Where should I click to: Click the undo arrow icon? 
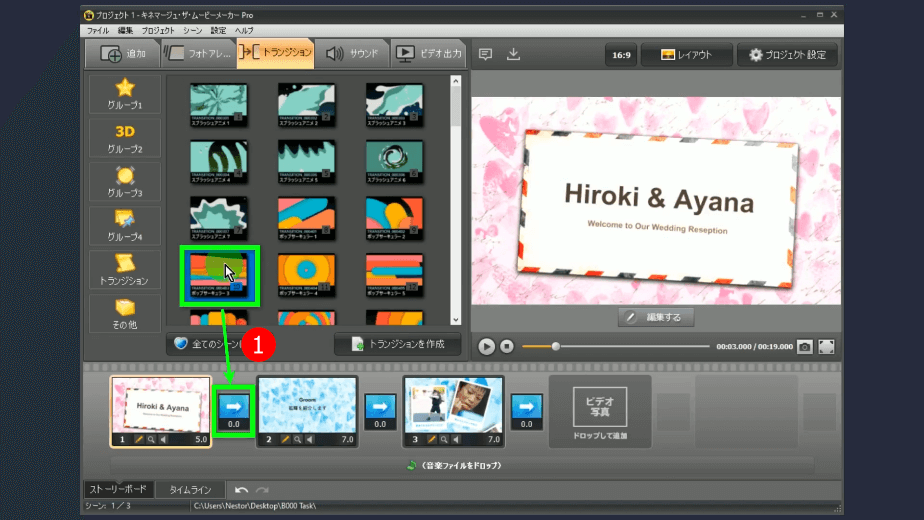pyautogui.click(x=241, y=490)
